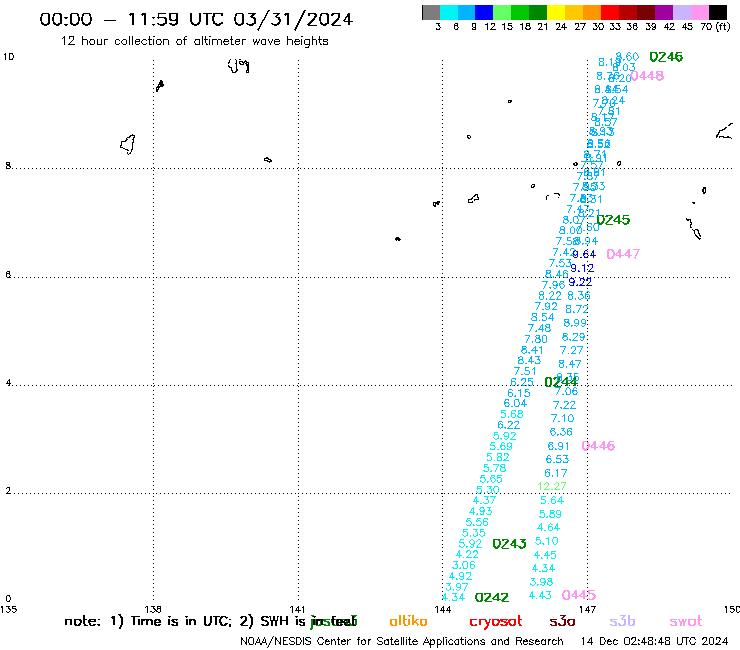740x650 pixels.
Task: Select the dark blue wave height 9.12
Action: point(582,268)
